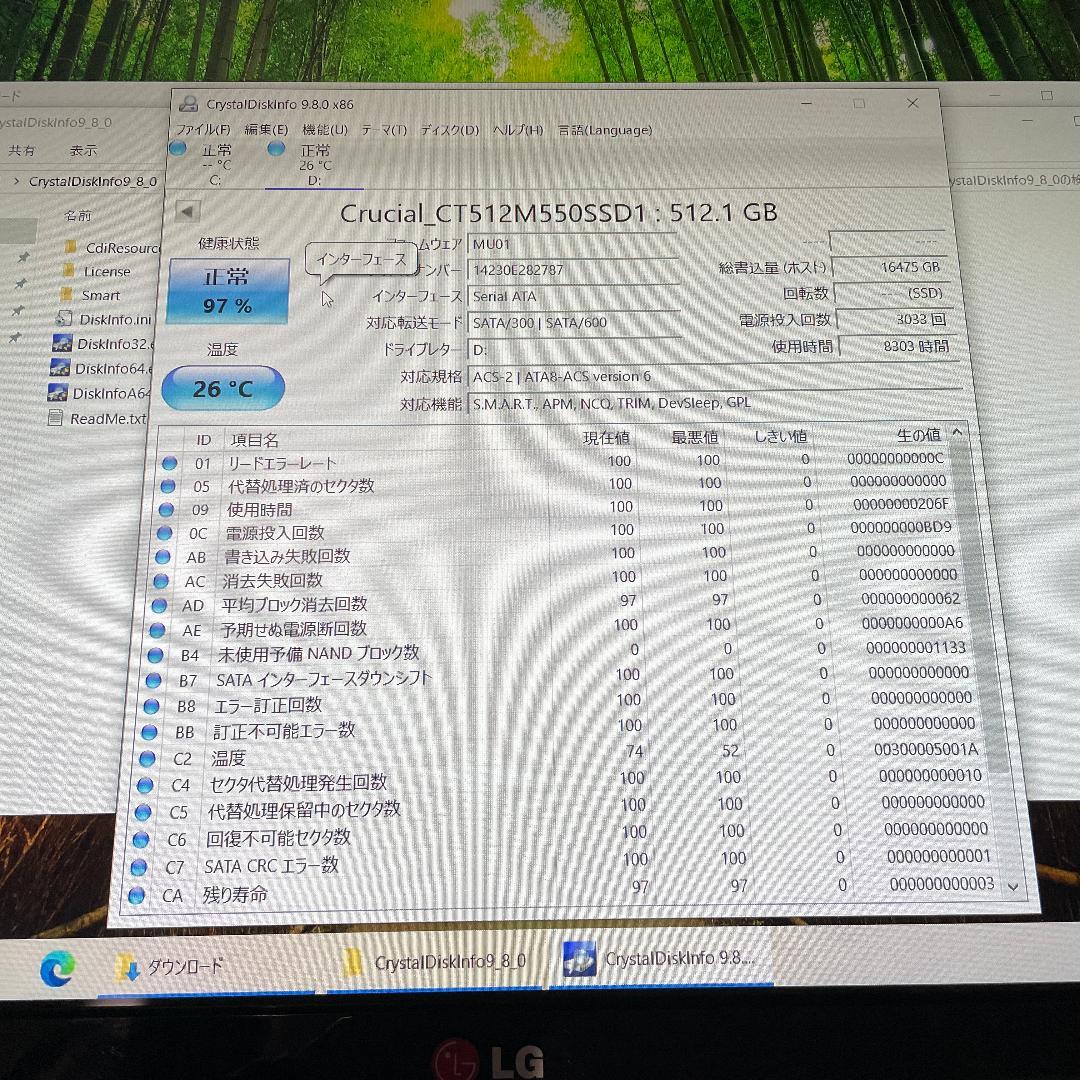Open the ファイル(F) menu

pyautogui.click(x=202, y=129)
